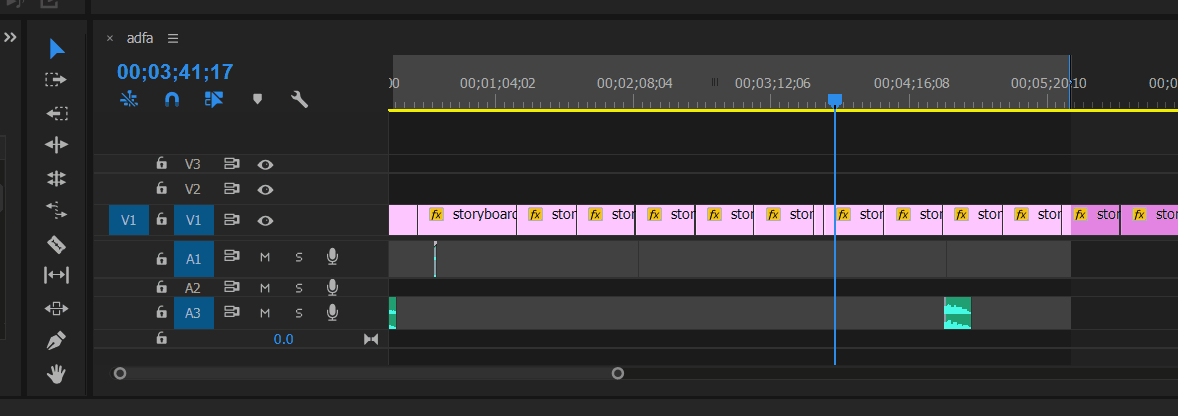Click the blue playhead marker on ruler
This screenshot has width=1178, height=416.
835,100
